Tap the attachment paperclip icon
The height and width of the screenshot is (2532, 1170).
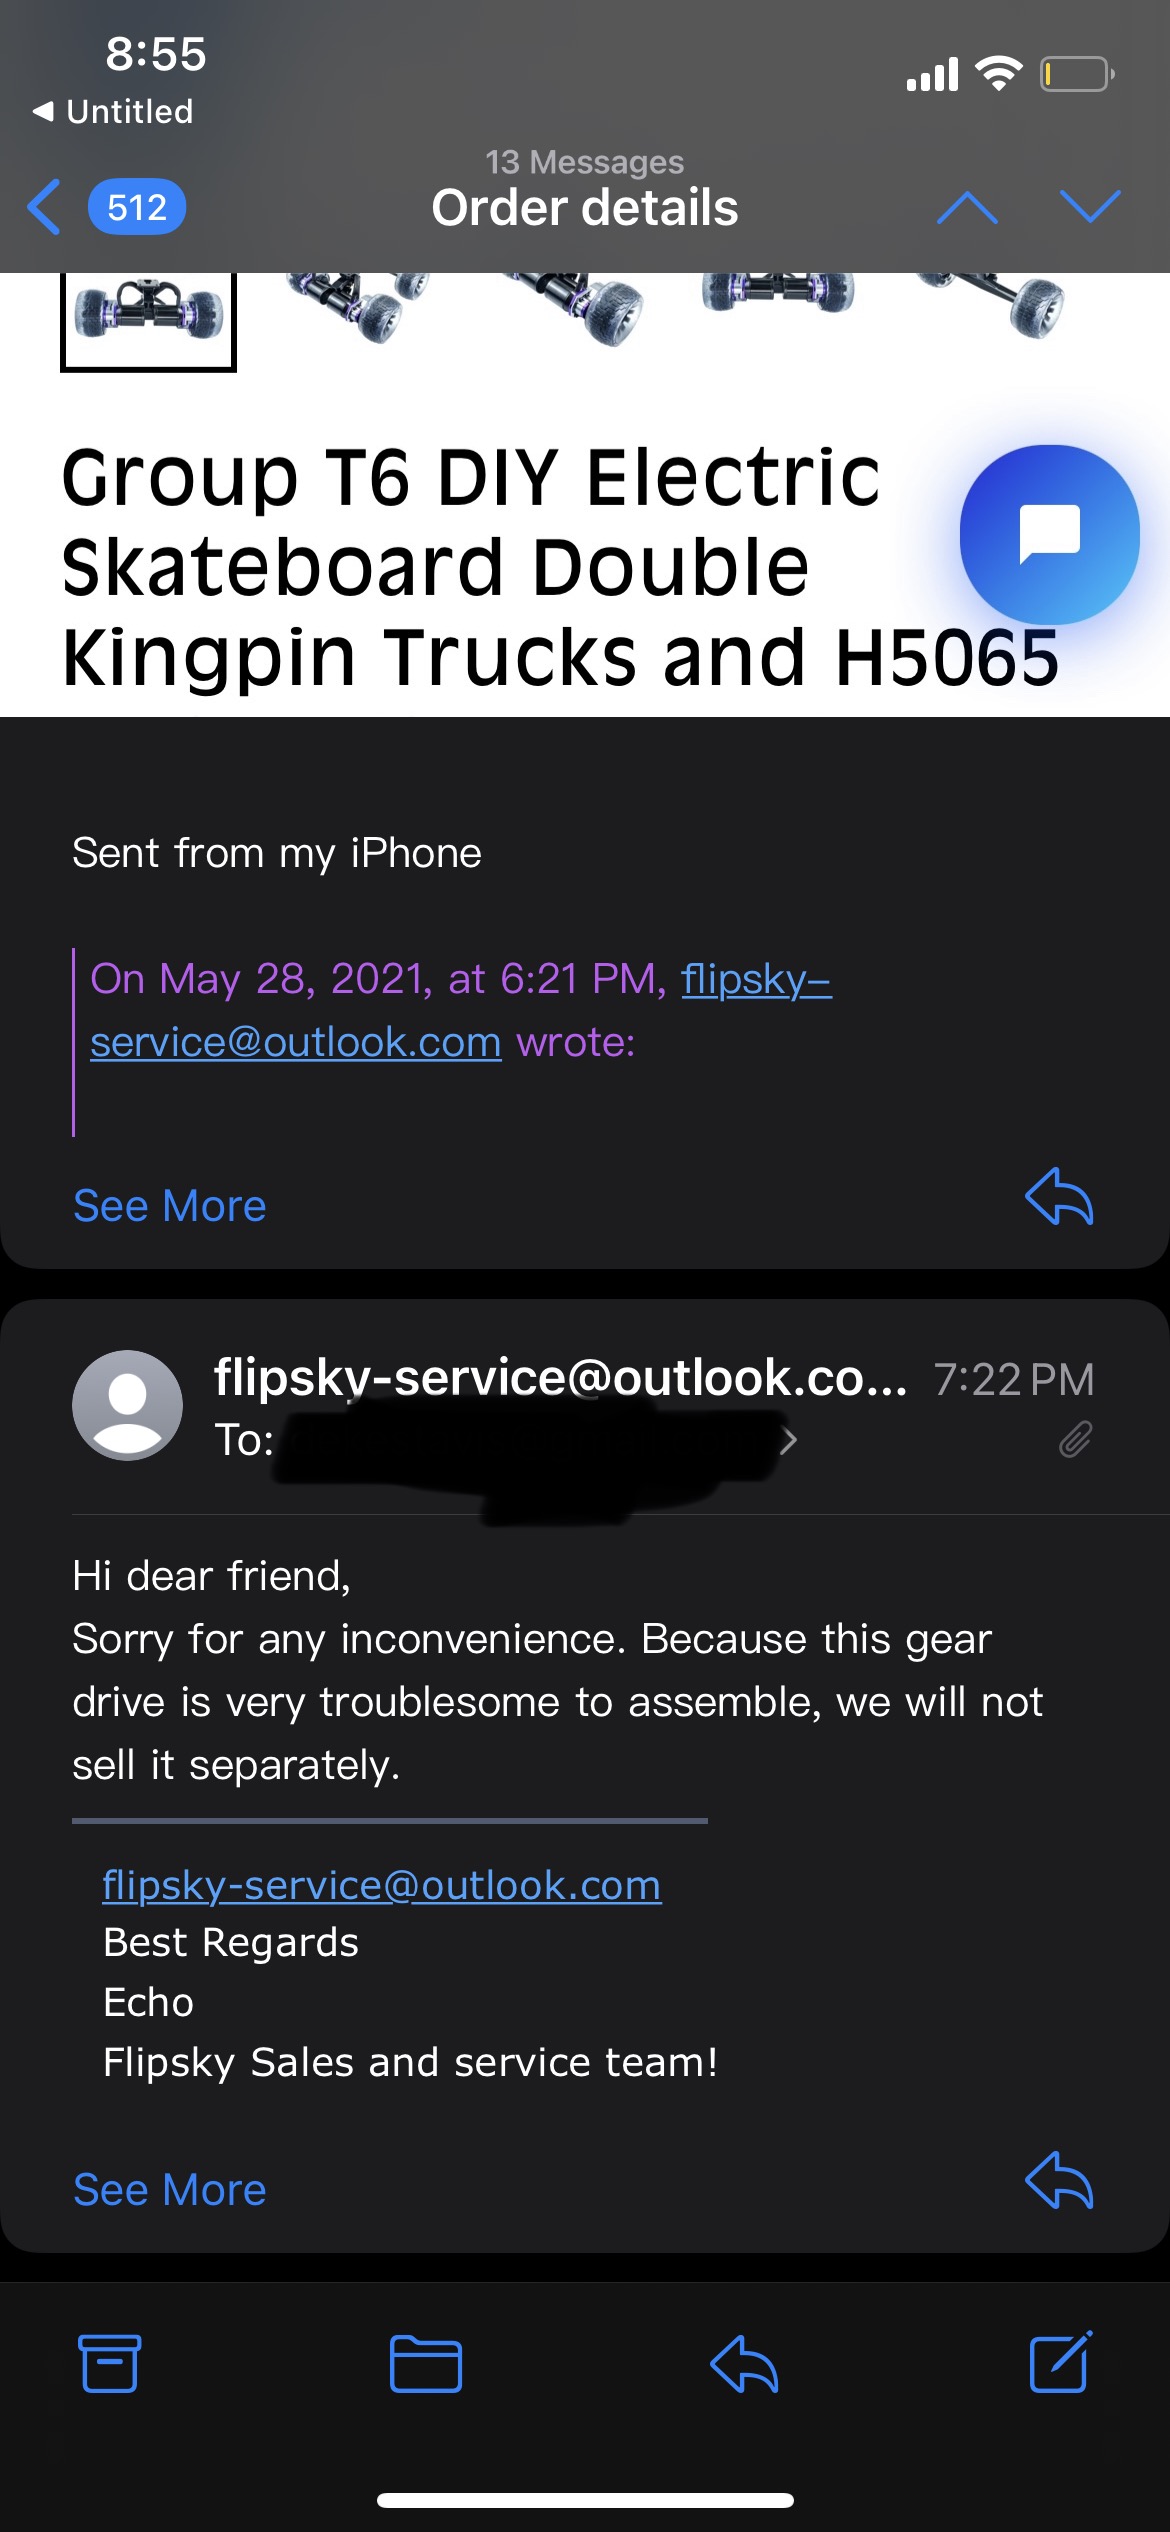1075,1440
